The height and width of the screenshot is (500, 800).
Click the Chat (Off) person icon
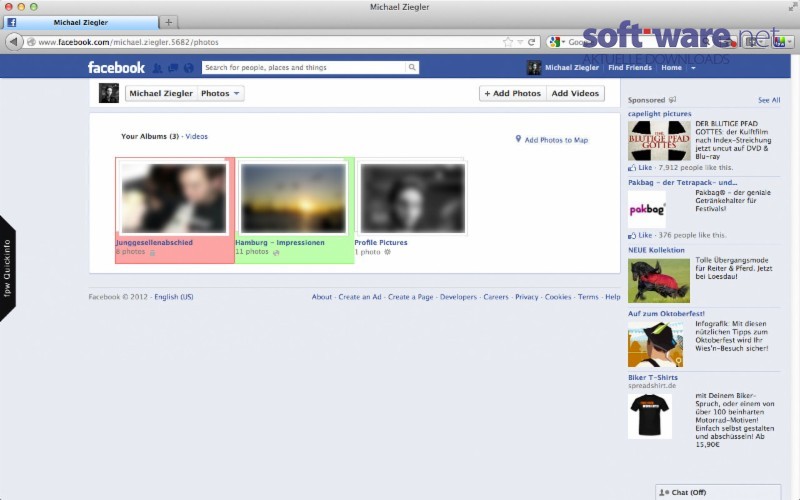point(664,492)
